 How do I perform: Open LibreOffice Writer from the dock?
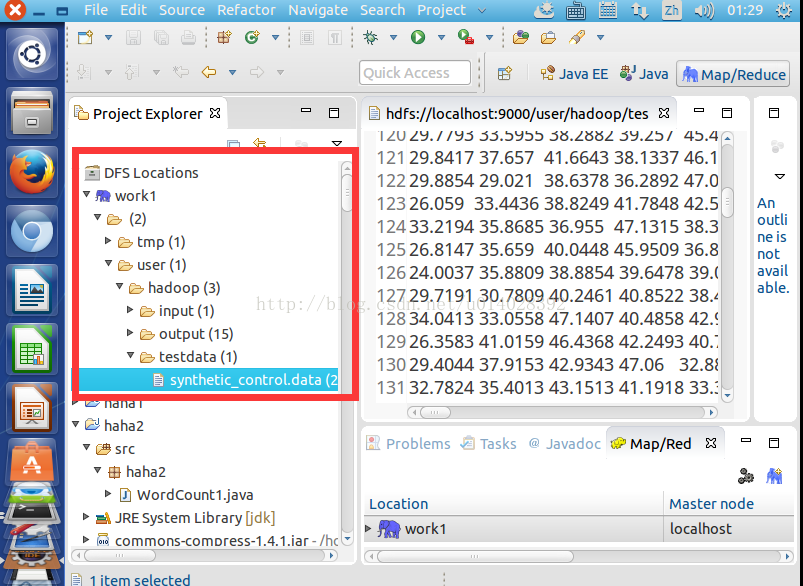(x=32, y=290)
